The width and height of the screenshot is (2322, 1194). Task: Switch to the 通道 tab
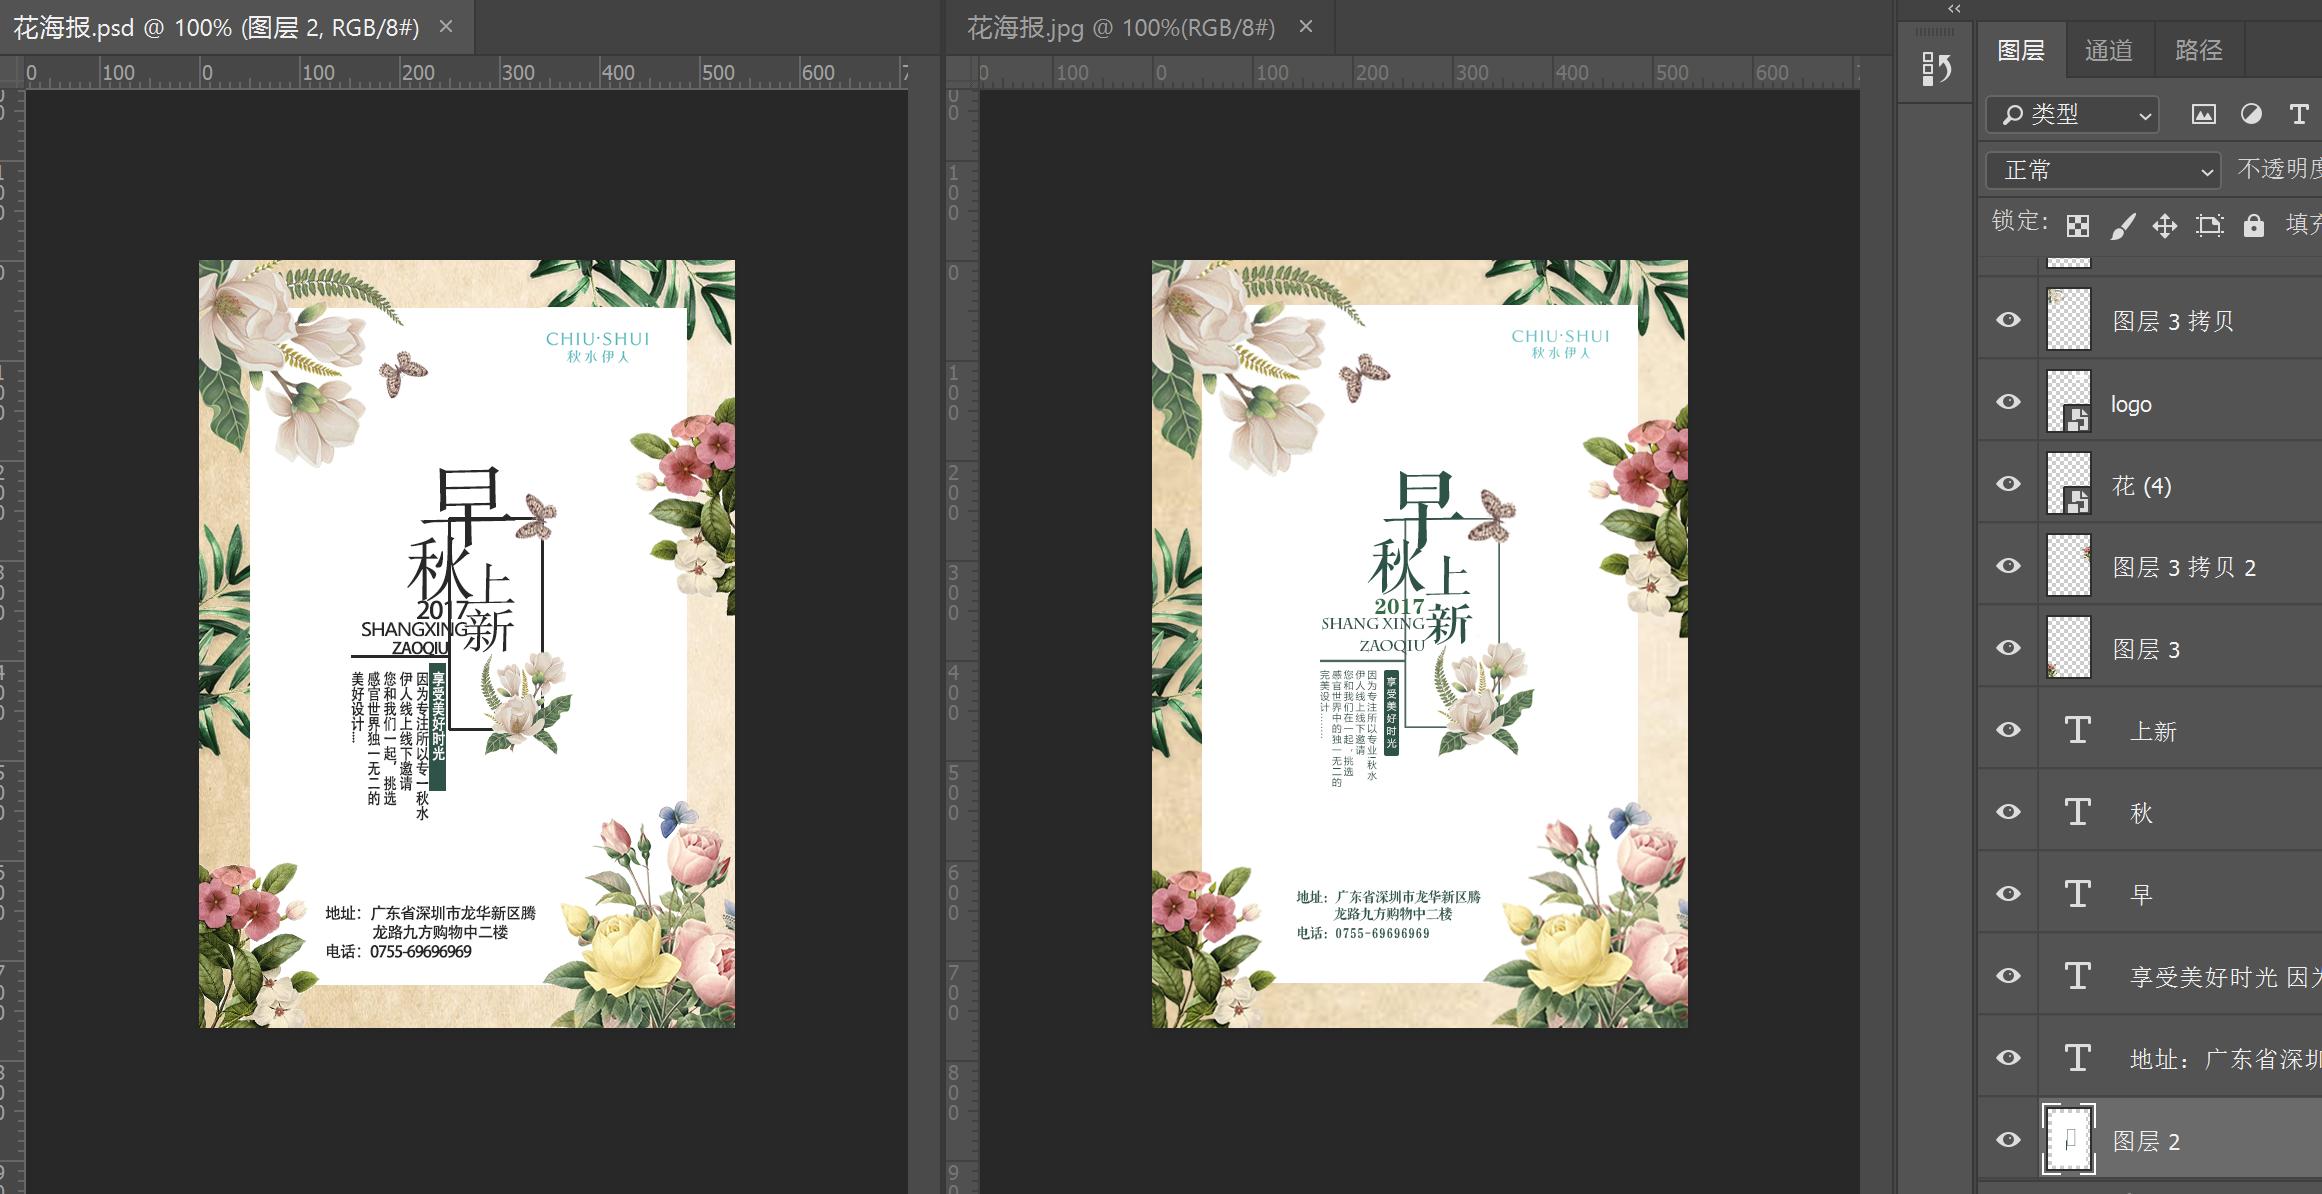click(x=2108, y=50)
